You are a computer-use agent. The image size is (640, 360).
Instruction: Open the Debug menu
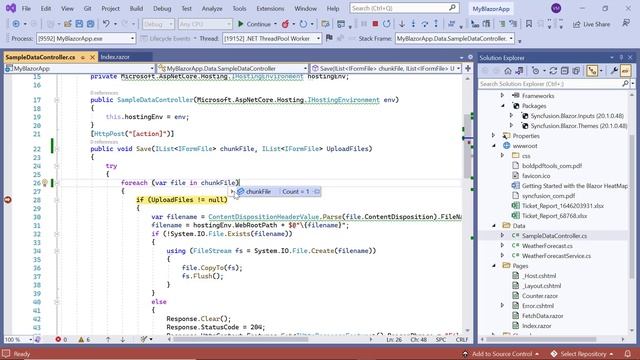[x=162, y=8]
